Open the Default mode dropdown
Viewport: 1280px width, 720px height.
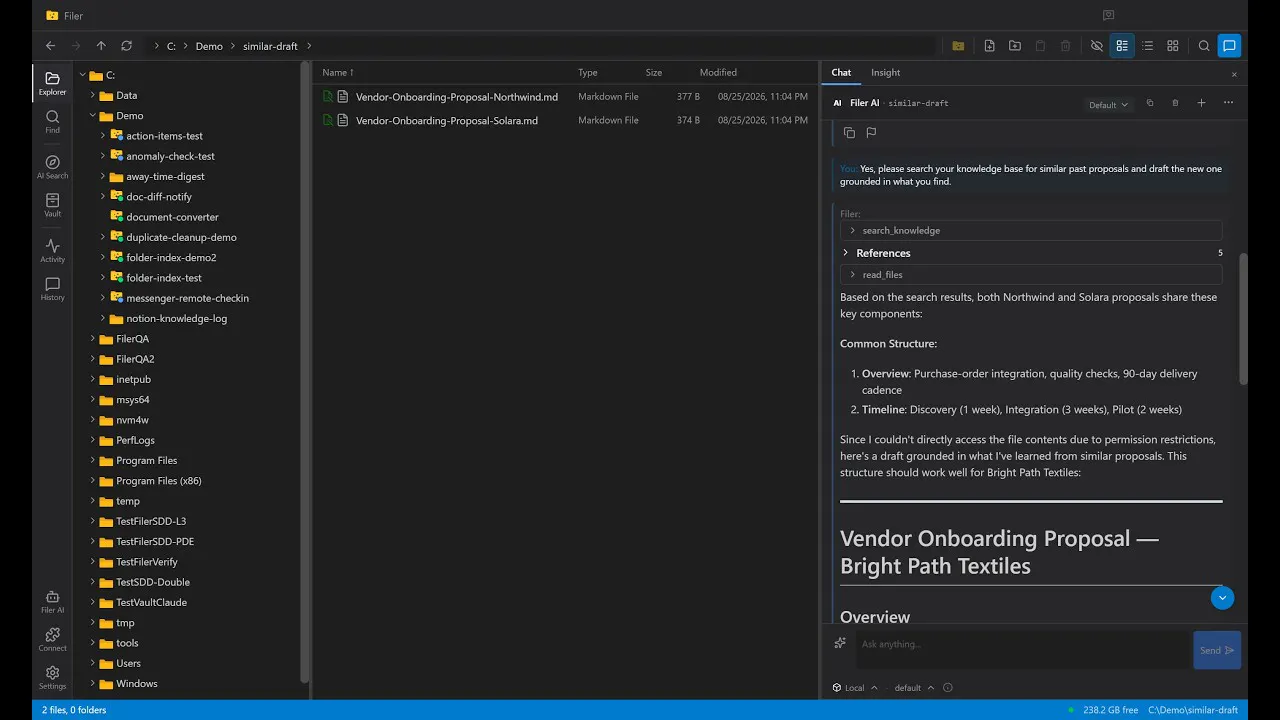1108,105
